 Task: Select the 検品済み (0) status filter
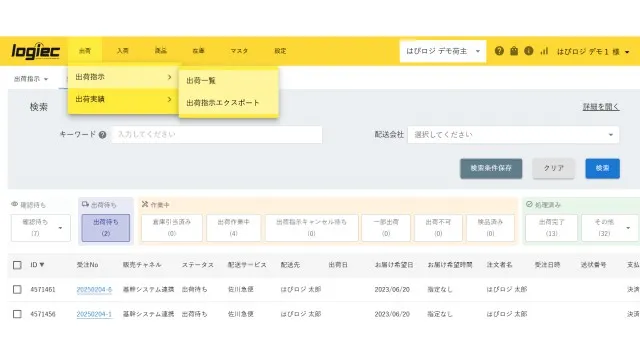tap(490, 228)
